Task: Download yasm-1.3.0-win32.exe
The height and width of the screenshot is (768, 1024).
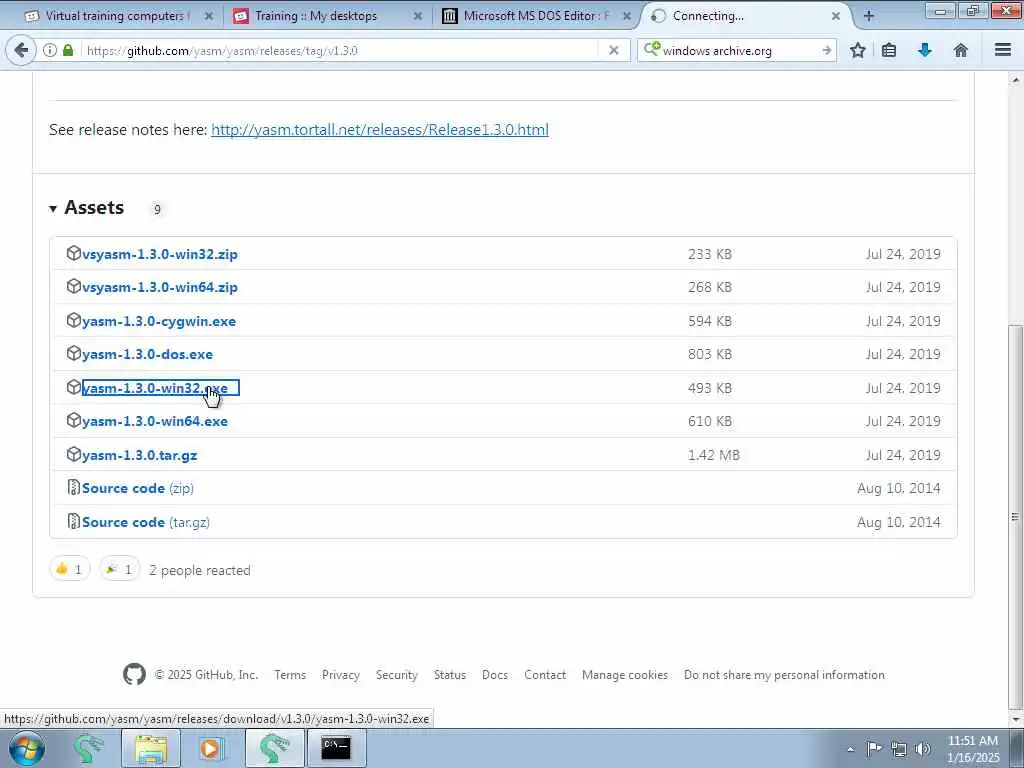Action: pos(155,388)
